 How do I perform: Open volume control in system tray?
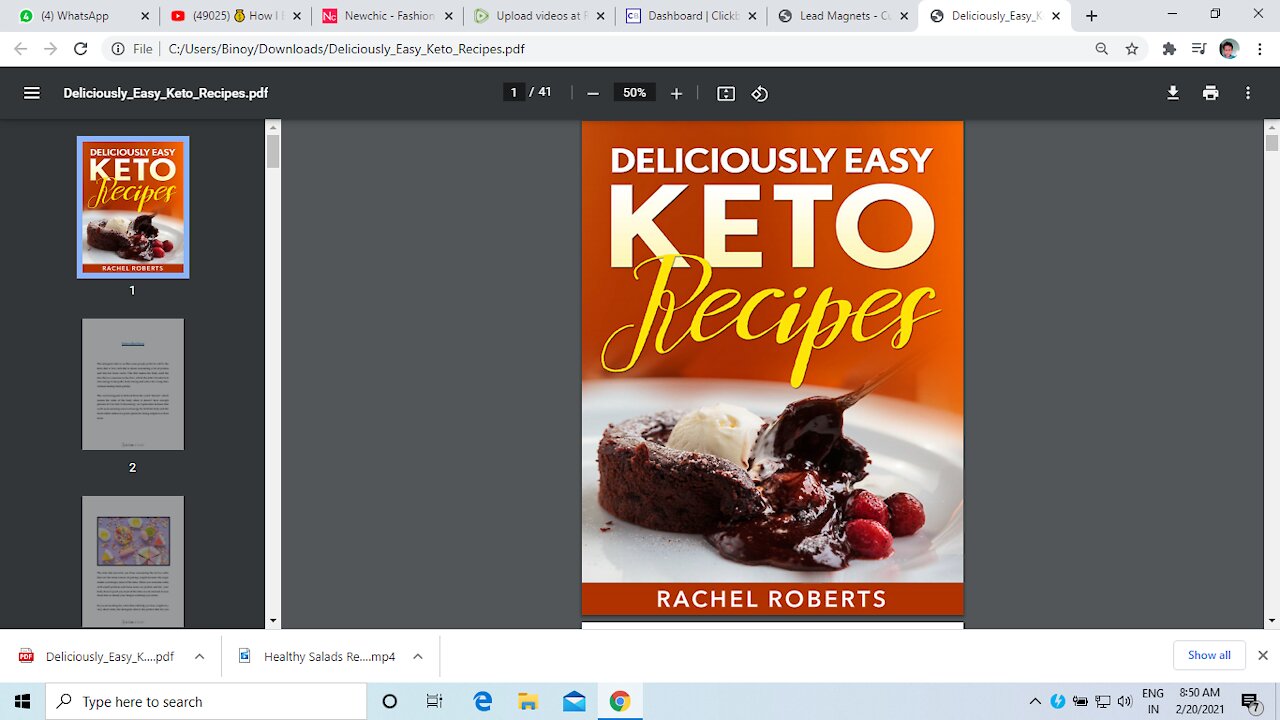[x=1124, y=701]
